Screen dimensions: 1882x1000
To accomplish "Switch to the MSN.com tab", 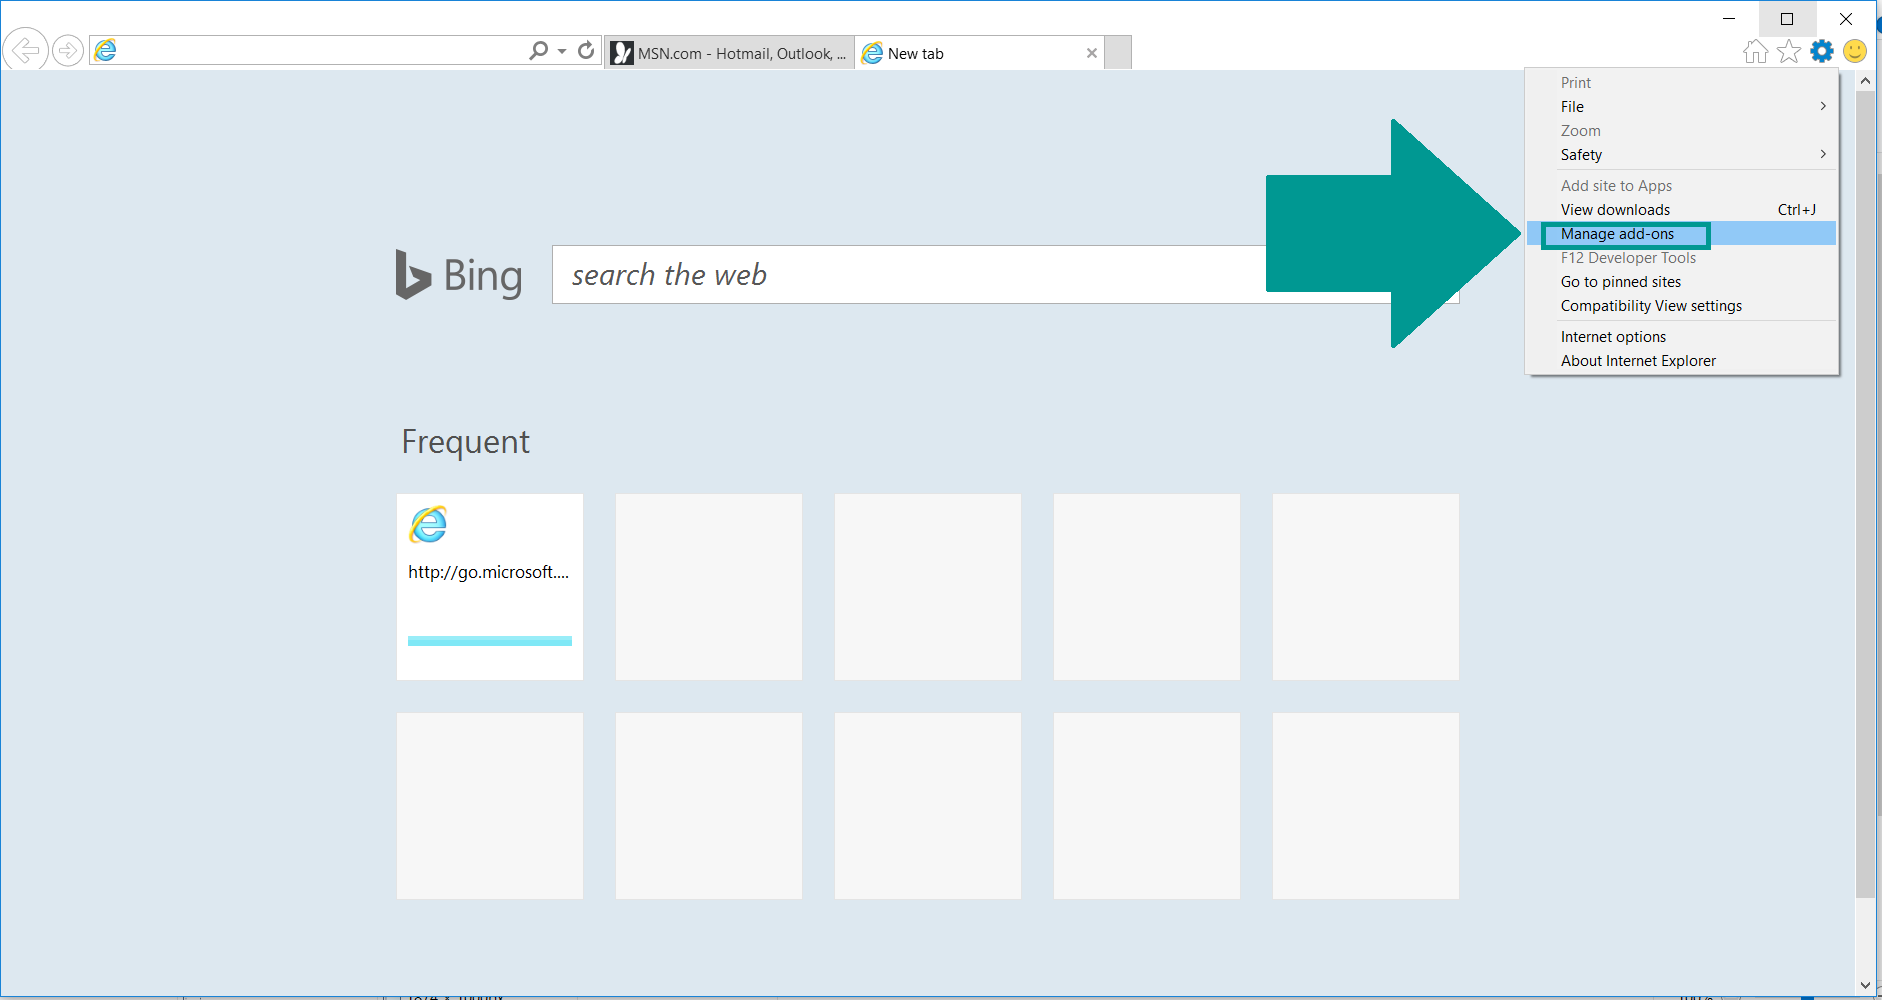I will click(730, 54).
